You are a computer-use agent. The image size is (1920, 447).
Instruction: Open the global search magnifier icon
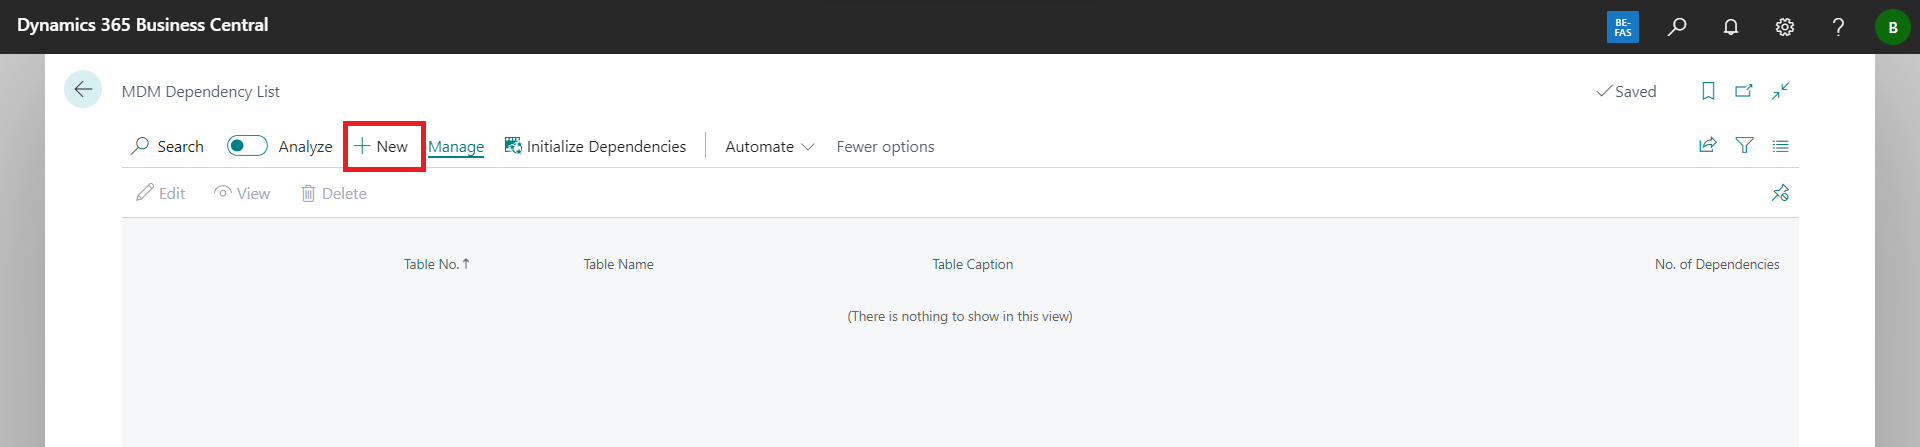[1677, 27]
